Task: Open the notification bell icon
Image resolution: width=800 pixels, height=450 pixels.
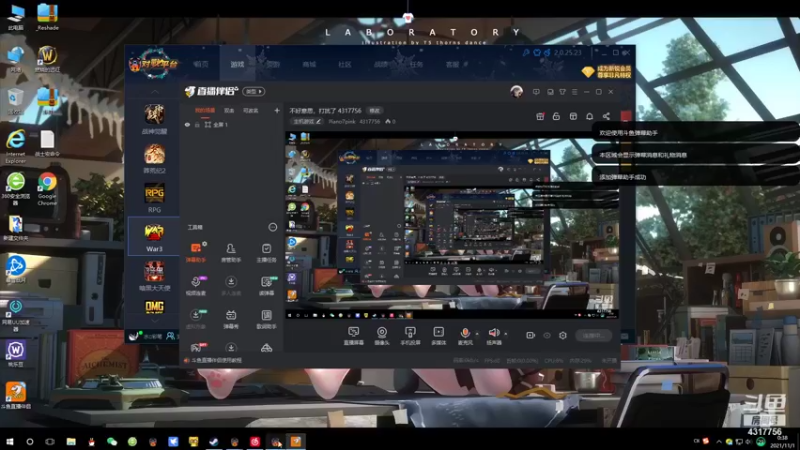Action: click(589, 116)
